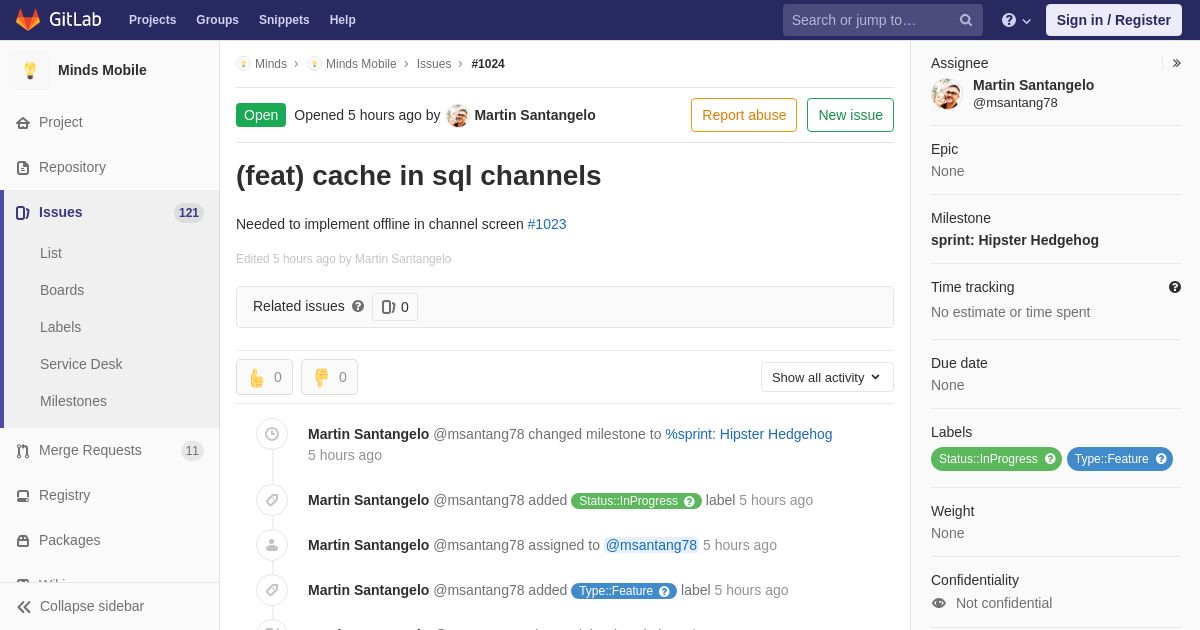Viewport: 1200px width, 630px height.
Task: Give a thumbs up reaction
Action: pyautogui.click(x=264, y=377)
